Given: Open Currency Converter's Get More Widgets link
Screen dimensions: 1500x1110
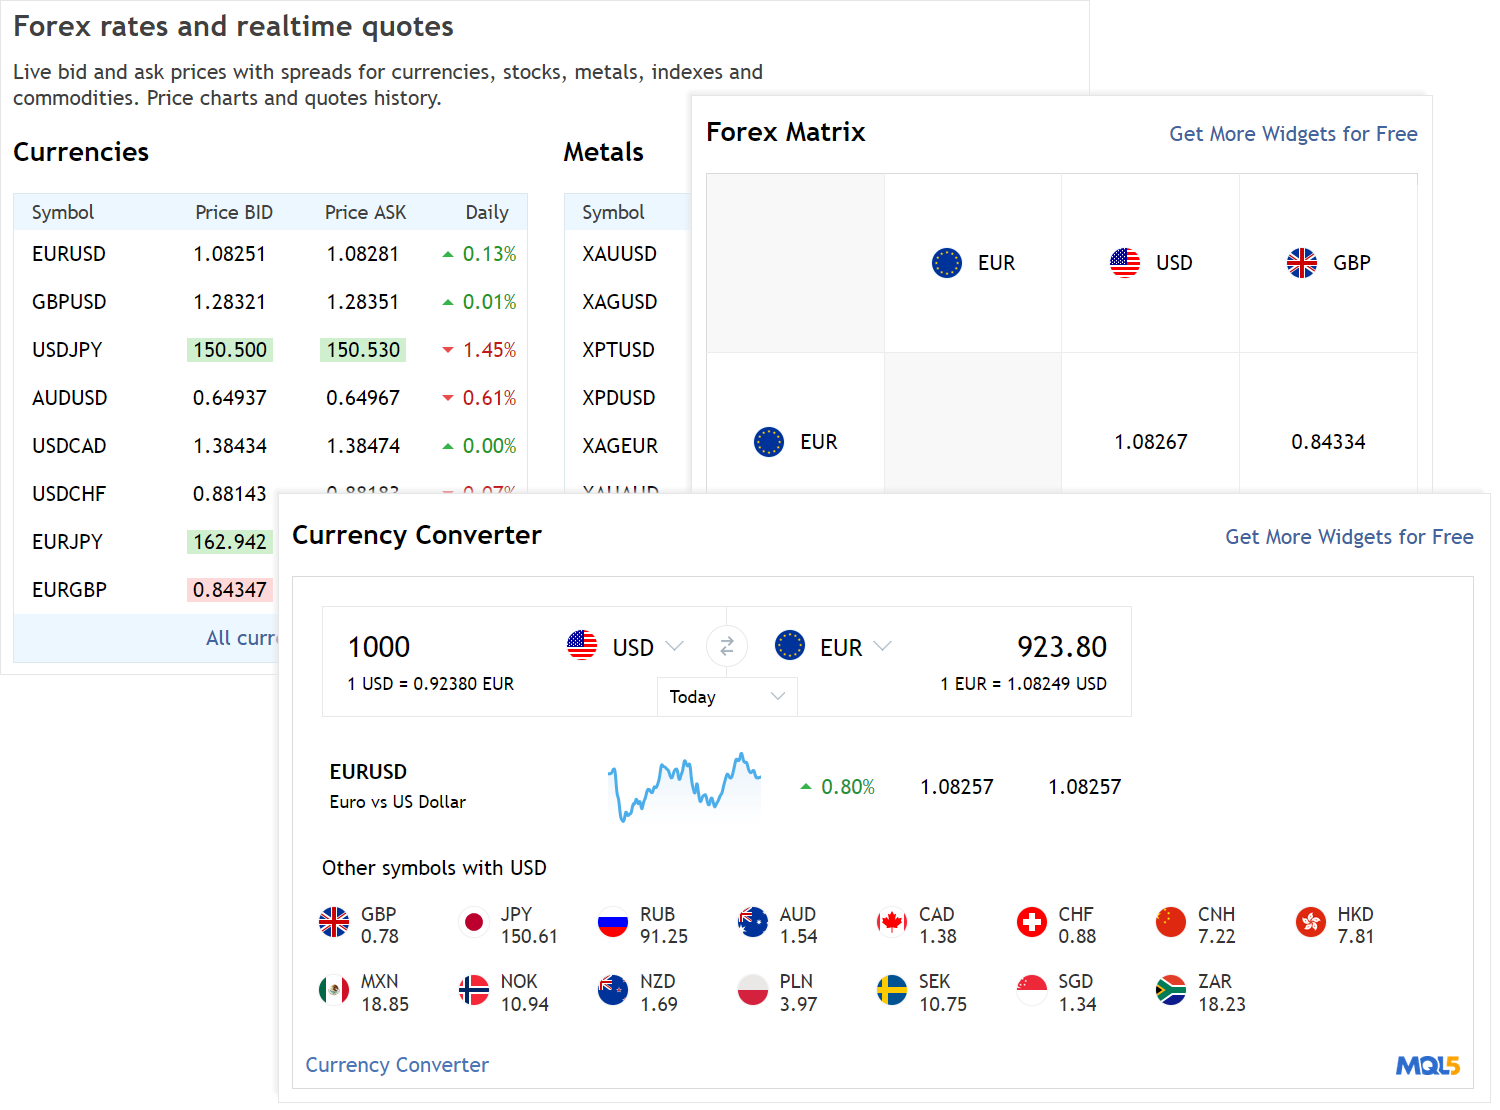Looking at the screenshot, I should click(1349, 537).
